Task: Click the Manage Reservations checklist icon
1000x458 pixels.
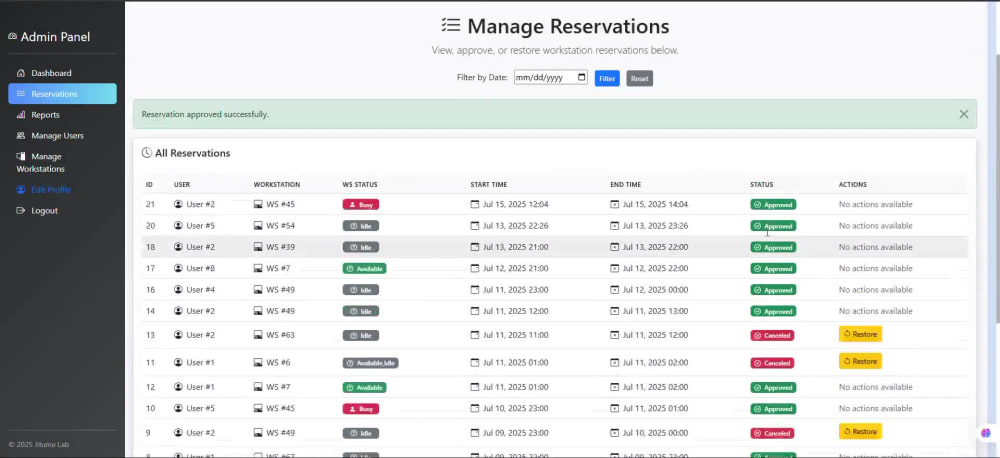Action: click(451, 25)
